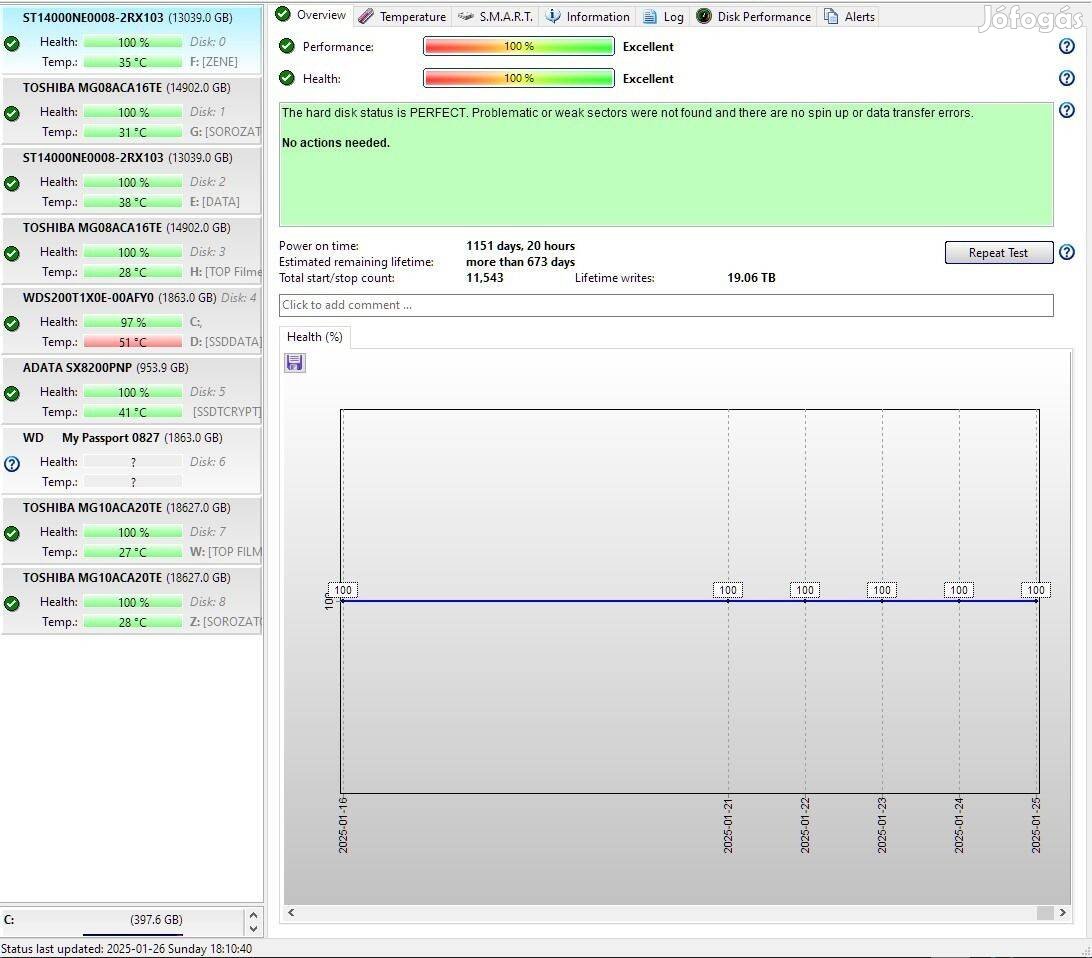The width and height of the screenshot is (1092, 958).
Task: Select disk TOSHIBA MG10ACA20TE W: drive
Action: click(x=131, y=530)
